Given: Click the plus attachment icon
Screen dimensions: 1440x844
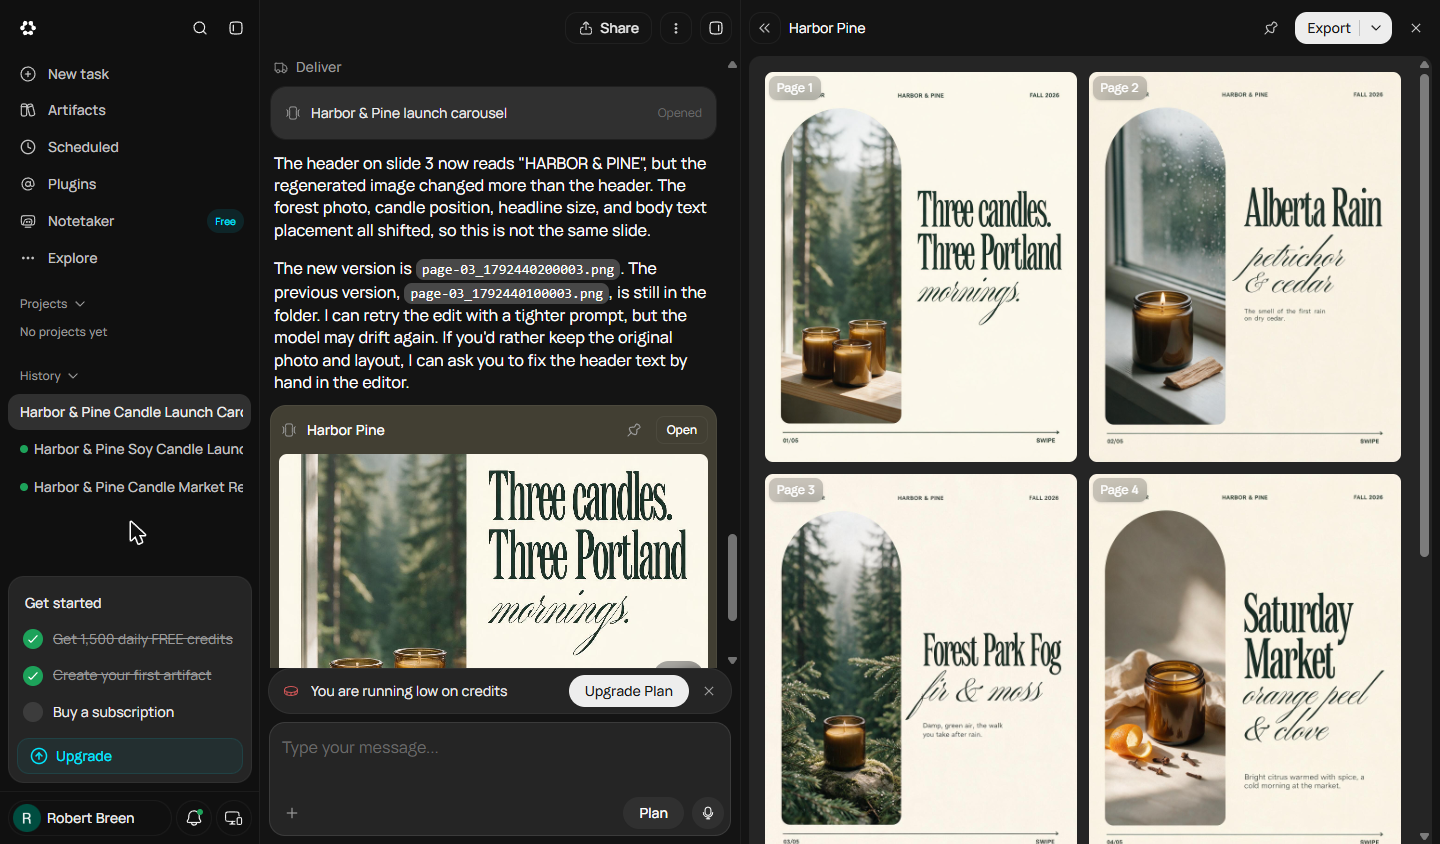Looking at the screenshot, I should point(292,813).
